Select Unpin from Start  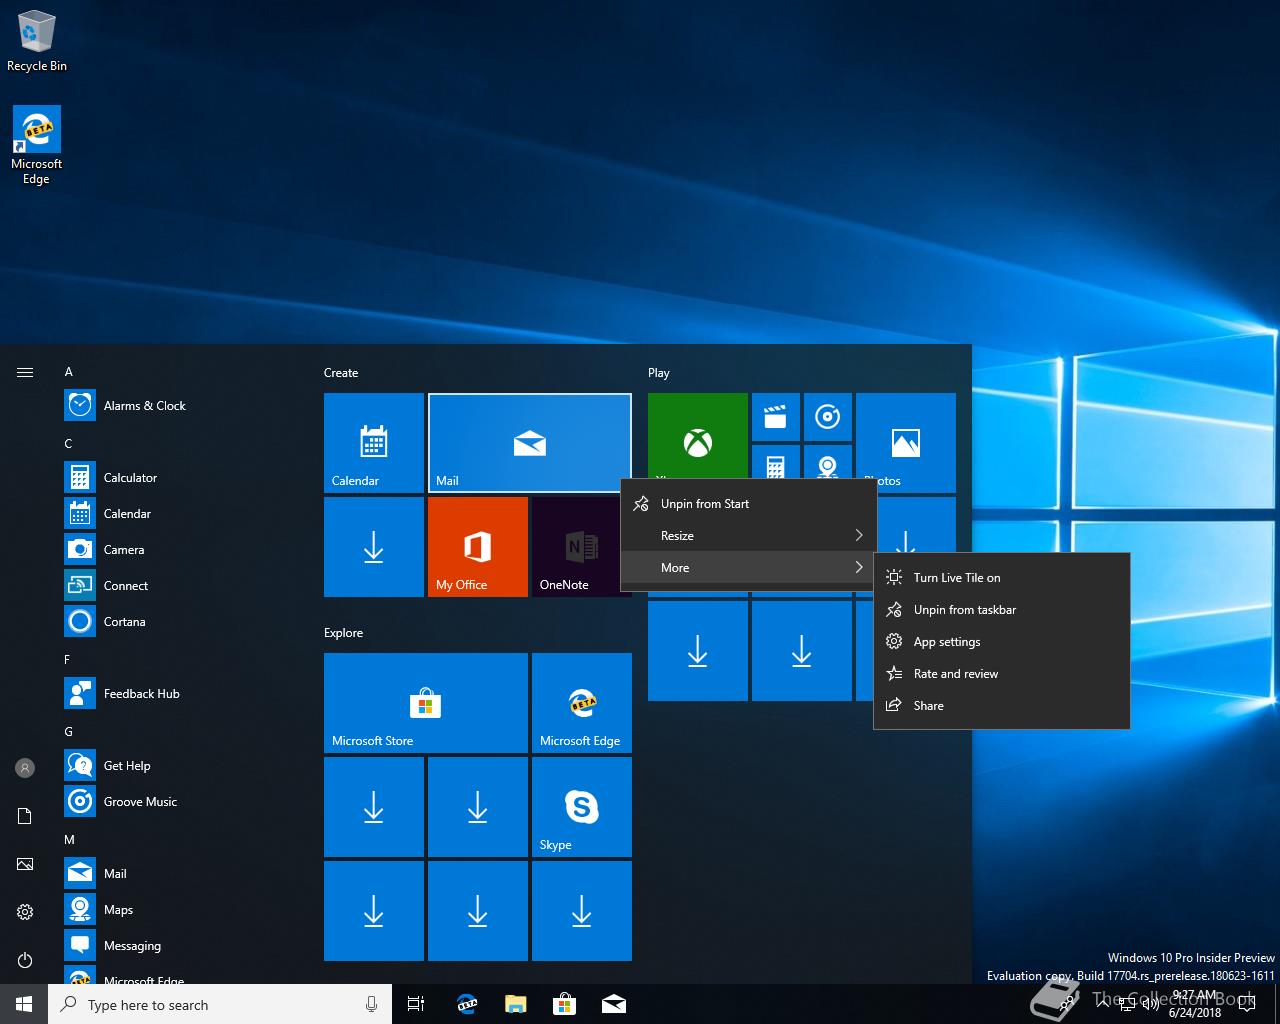(x=749, y=504)
